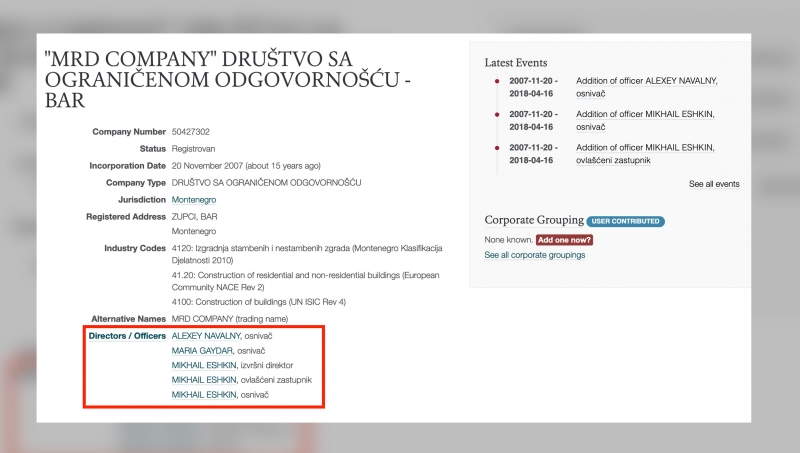Open event MIKHAIL ESHKIN ovlašćeni zastupnik
The image size is (800, 453).
pos(645,154)
